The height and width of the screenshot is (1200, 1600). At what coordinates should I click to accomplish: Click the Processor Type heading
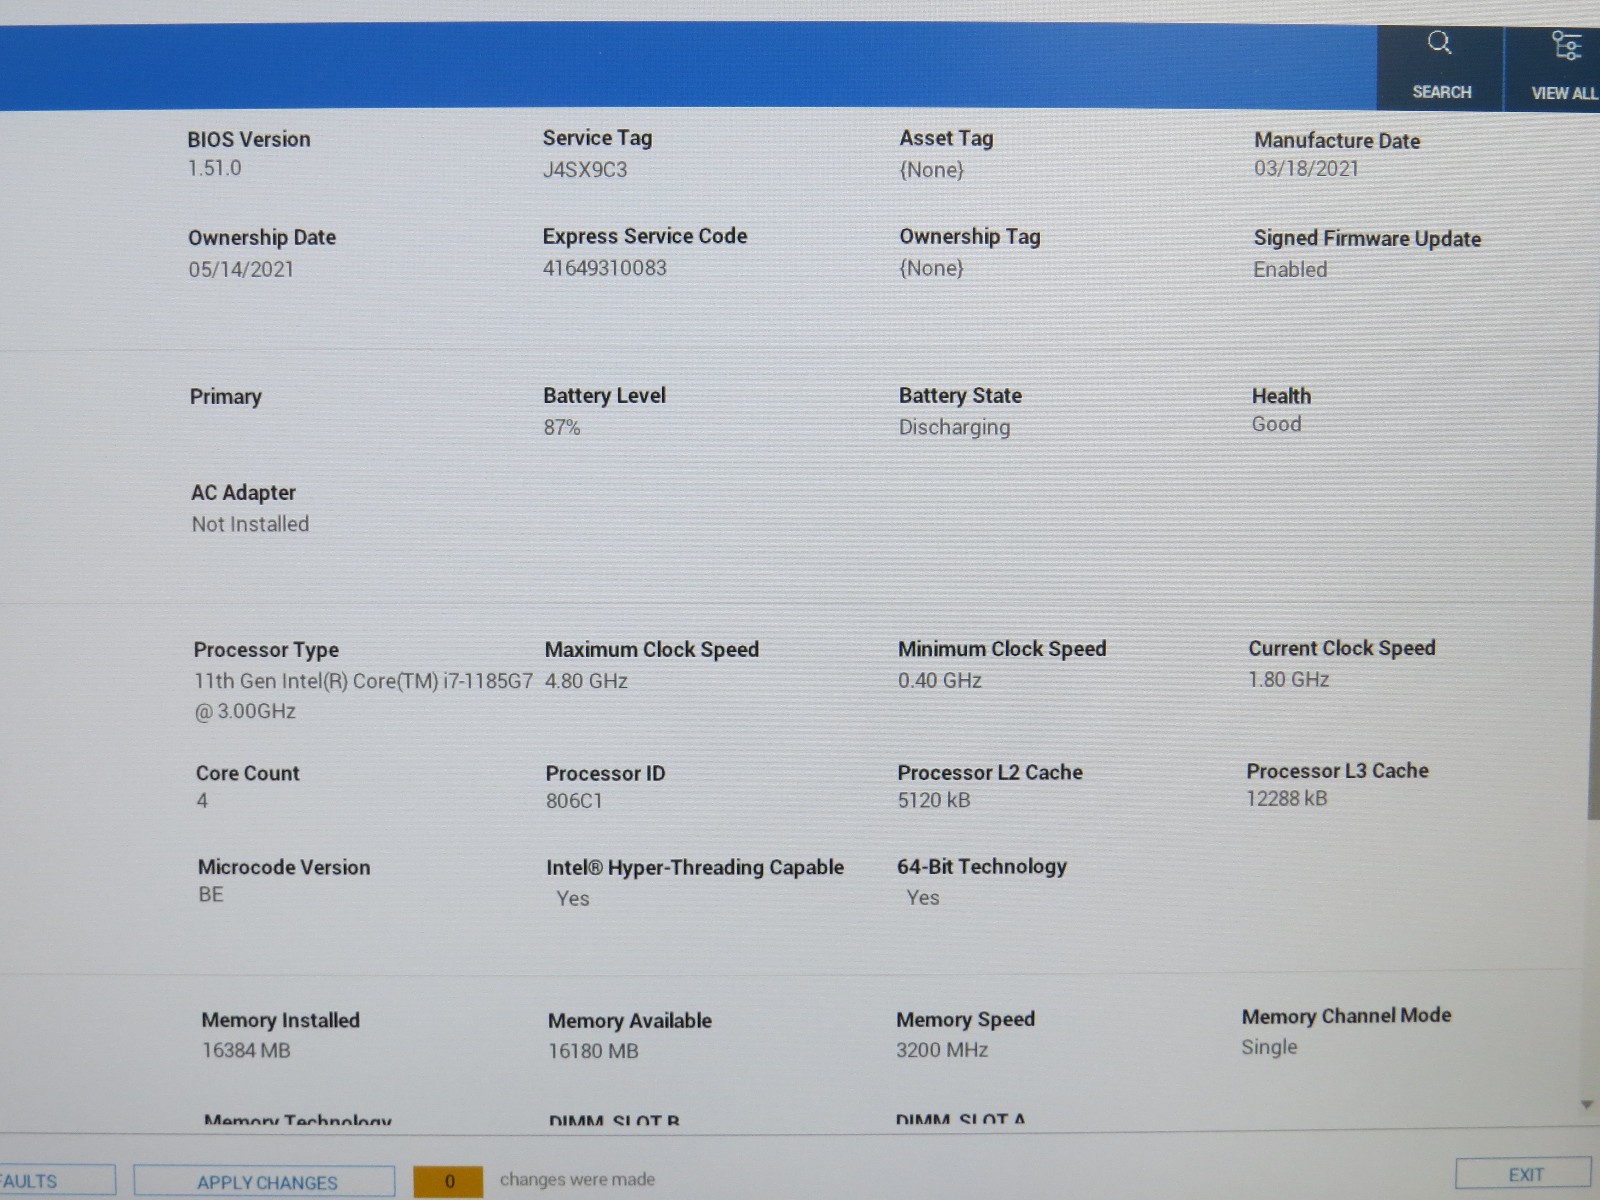266,651
